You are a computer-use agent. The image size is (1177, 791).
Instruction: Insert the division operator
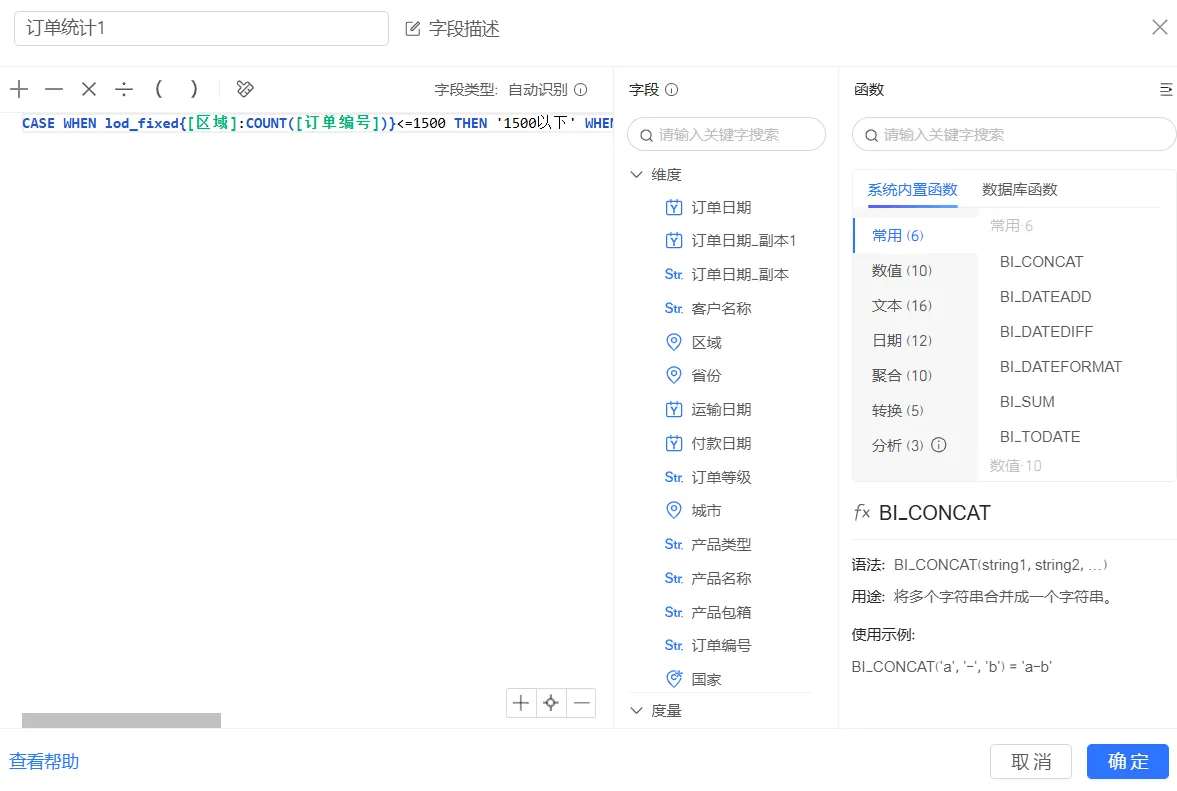tap(124, 89)
